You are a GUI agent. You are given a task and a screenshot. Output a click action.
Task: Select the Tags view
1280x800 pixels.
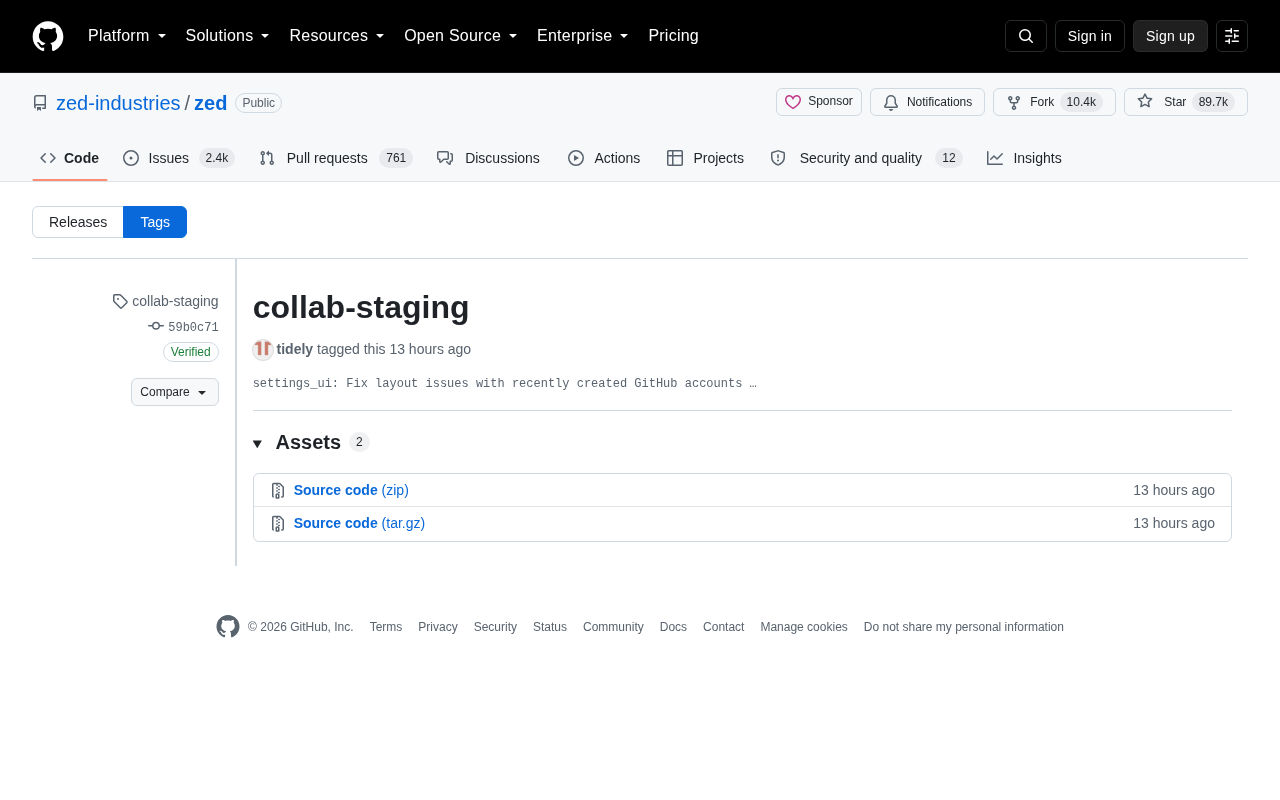[x=155, y=222]
